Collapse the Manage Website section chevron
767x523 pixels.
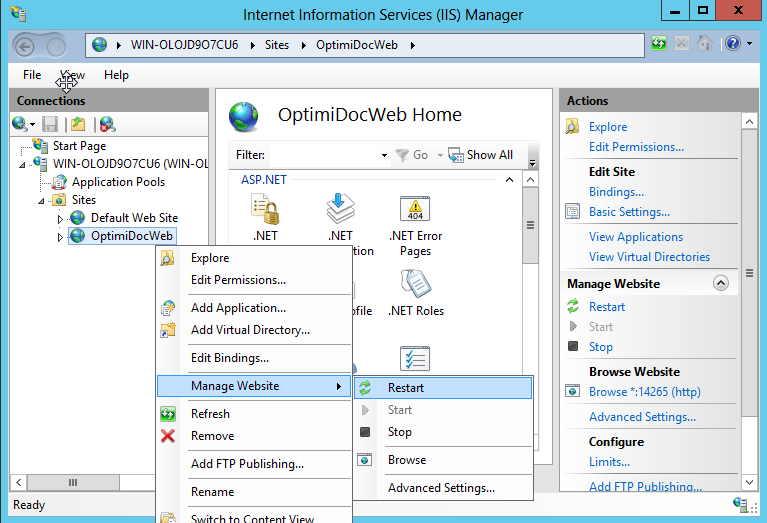[x=719, y=284]
